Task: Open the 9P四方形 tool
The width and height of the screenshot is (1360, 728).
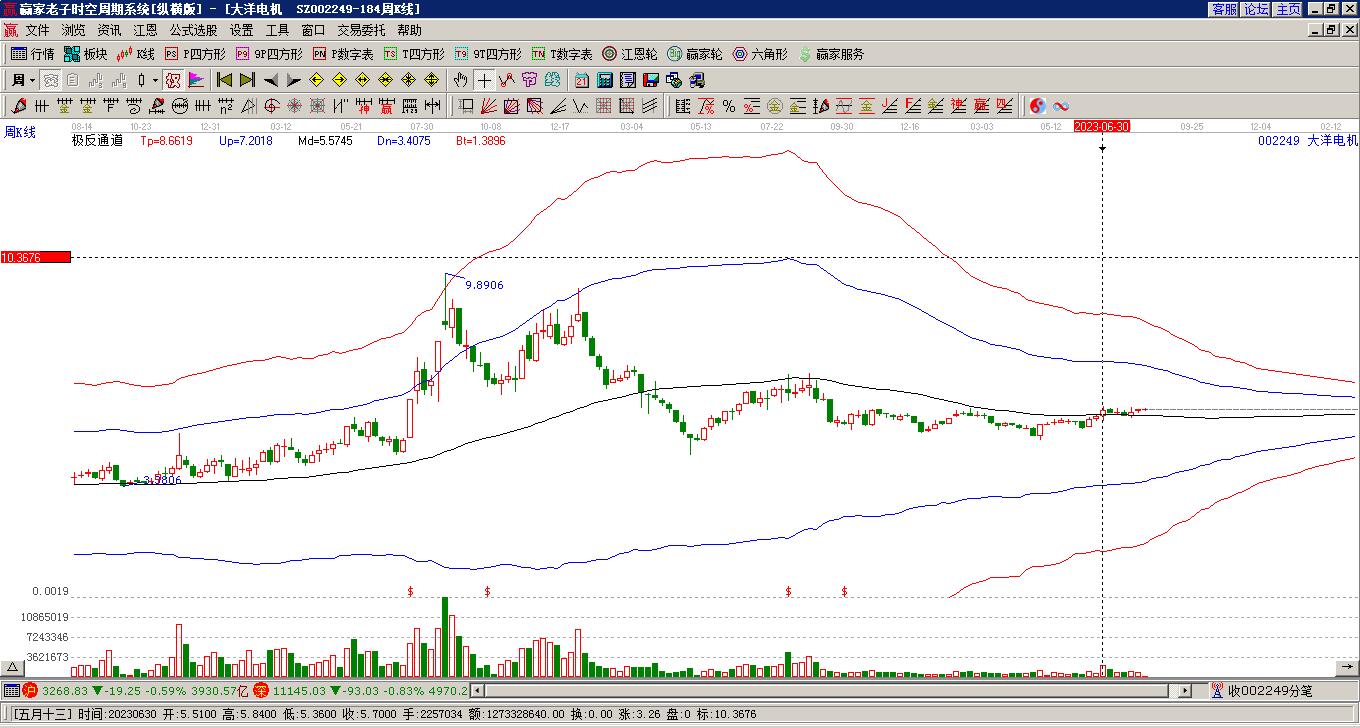Action: tap(269, 54)
